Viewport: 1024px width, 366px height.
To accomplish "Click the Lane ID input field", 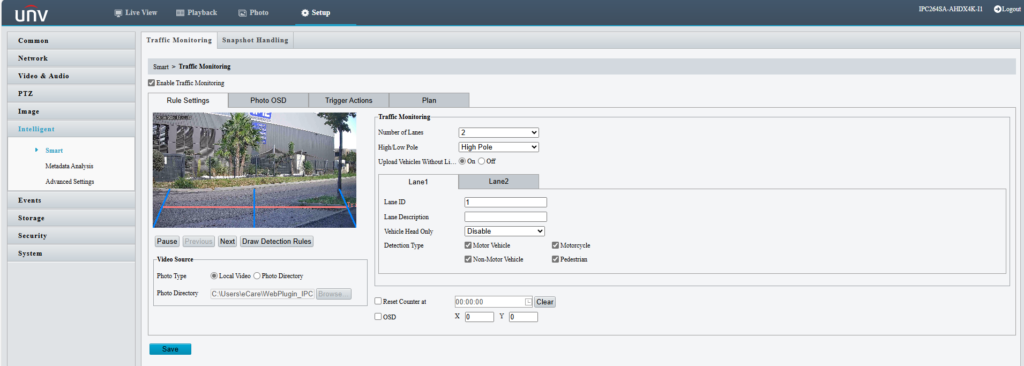I will (505, 203).
